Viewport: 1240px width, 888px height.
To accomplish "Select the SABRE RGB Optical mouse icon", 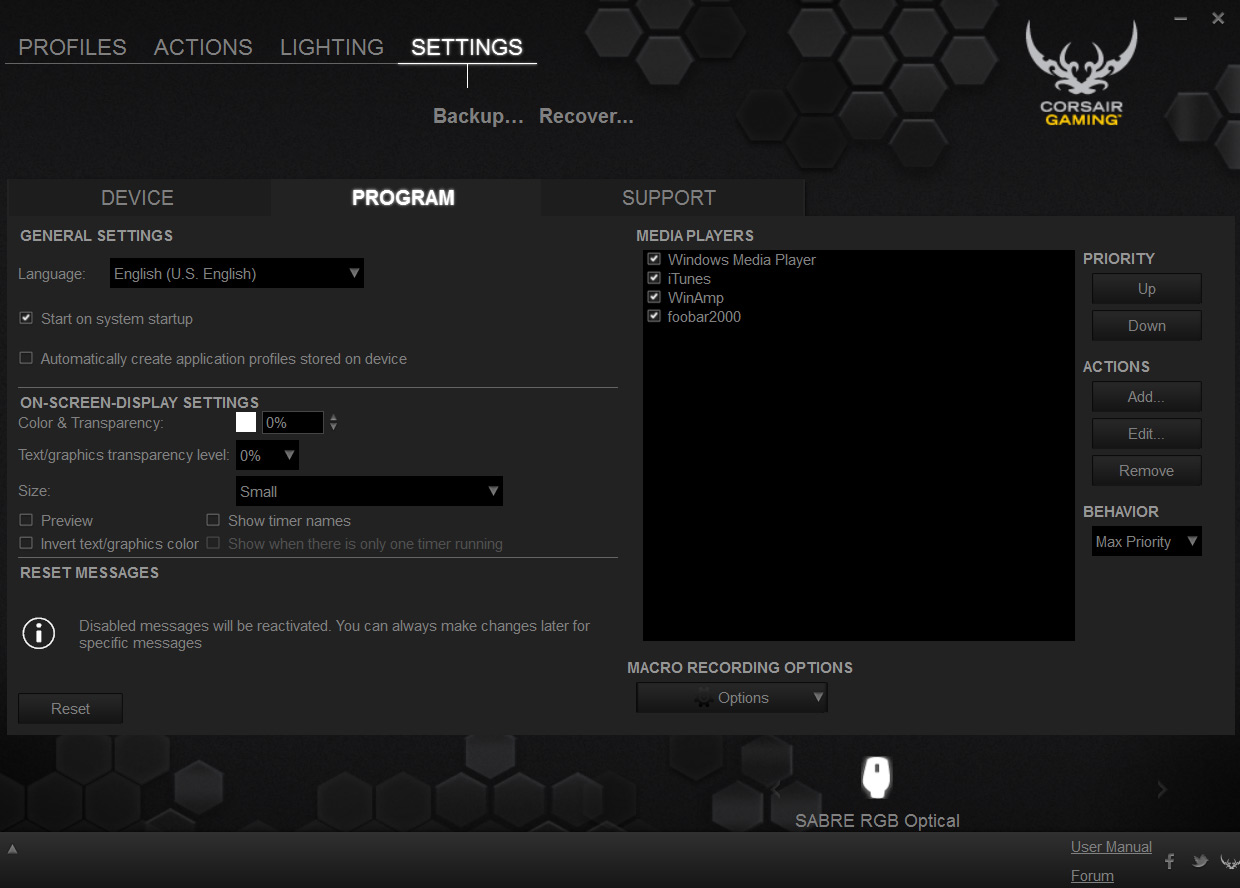I will pos(876,777).
